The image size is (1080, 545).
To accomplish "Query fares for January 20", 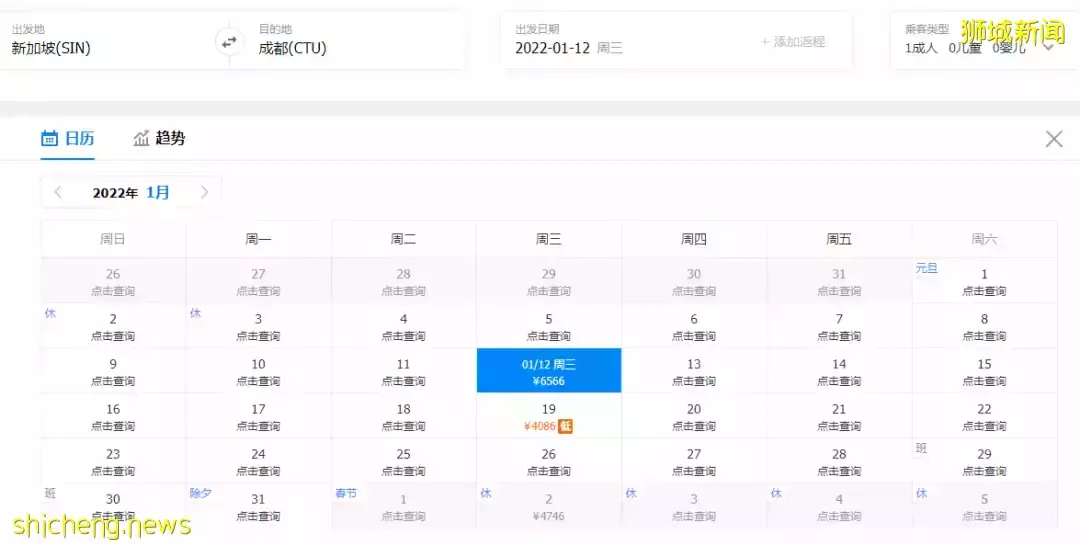I will coord(694,417).
